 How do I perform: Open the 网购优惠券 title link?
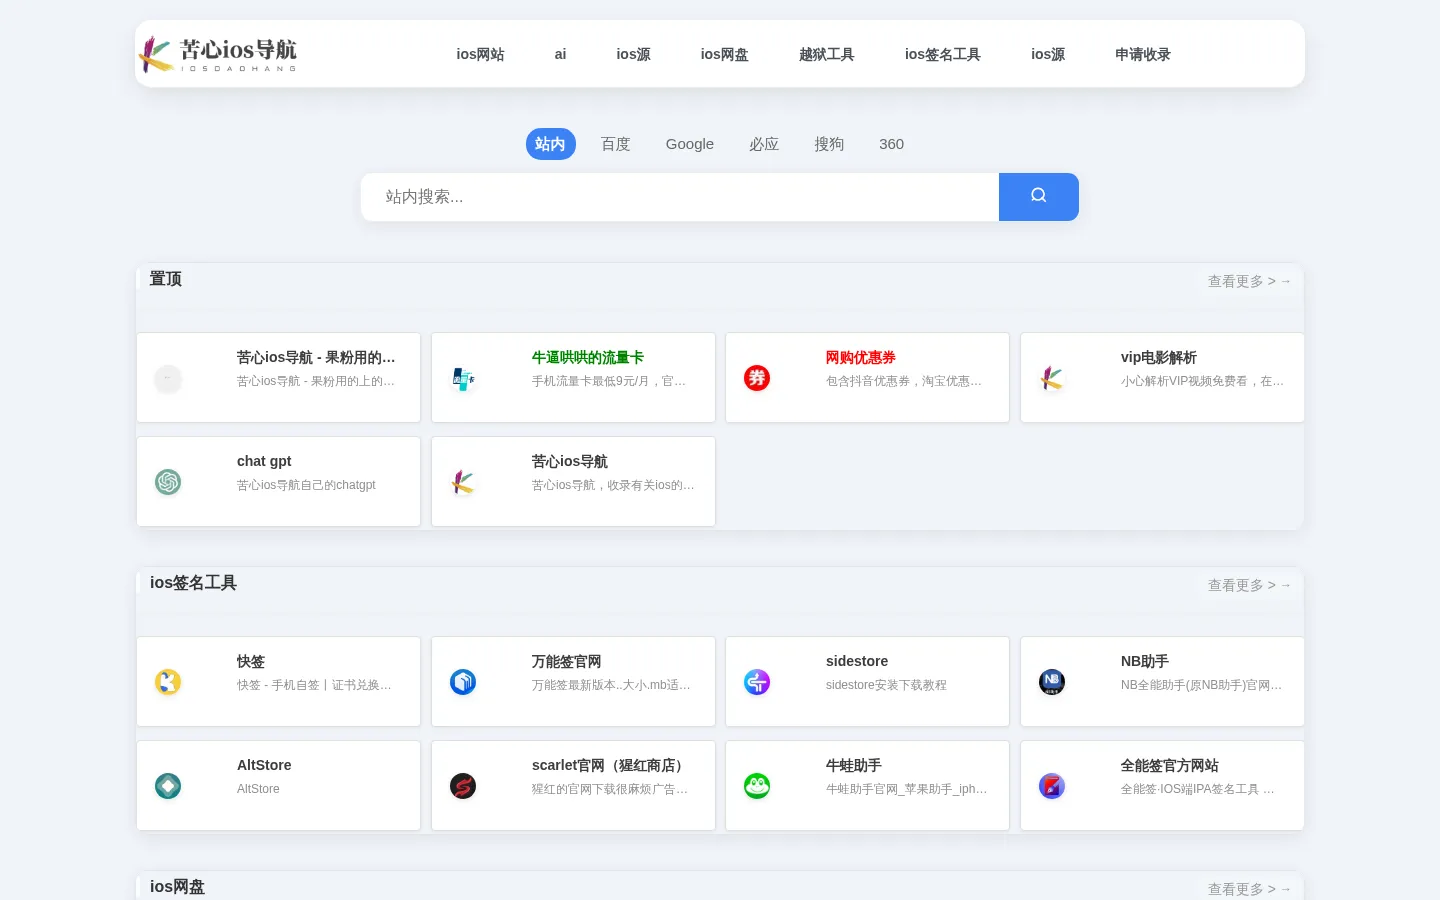pos(861,357)
